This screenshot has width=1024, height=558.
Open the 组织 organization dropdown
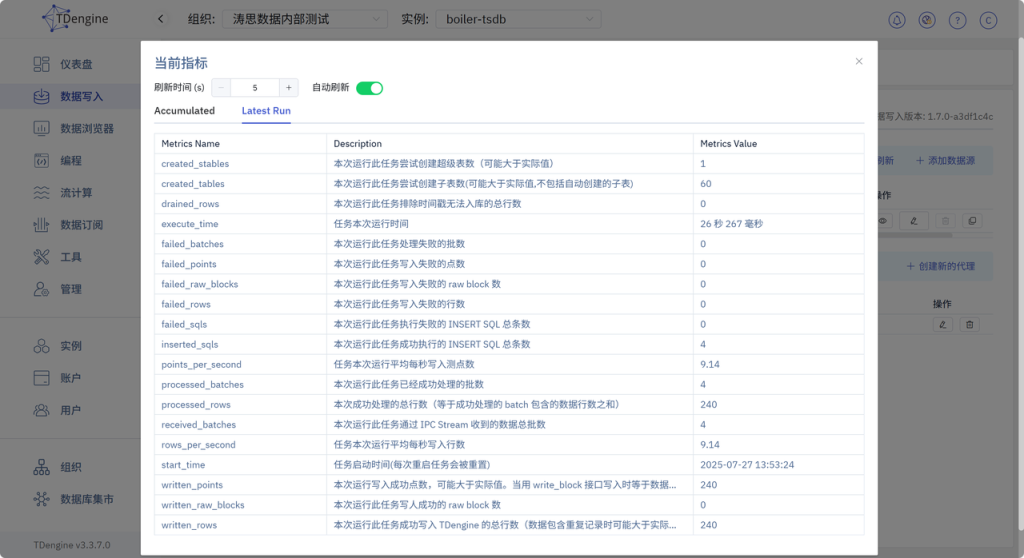pyautogui.click(x=304, y=19)
